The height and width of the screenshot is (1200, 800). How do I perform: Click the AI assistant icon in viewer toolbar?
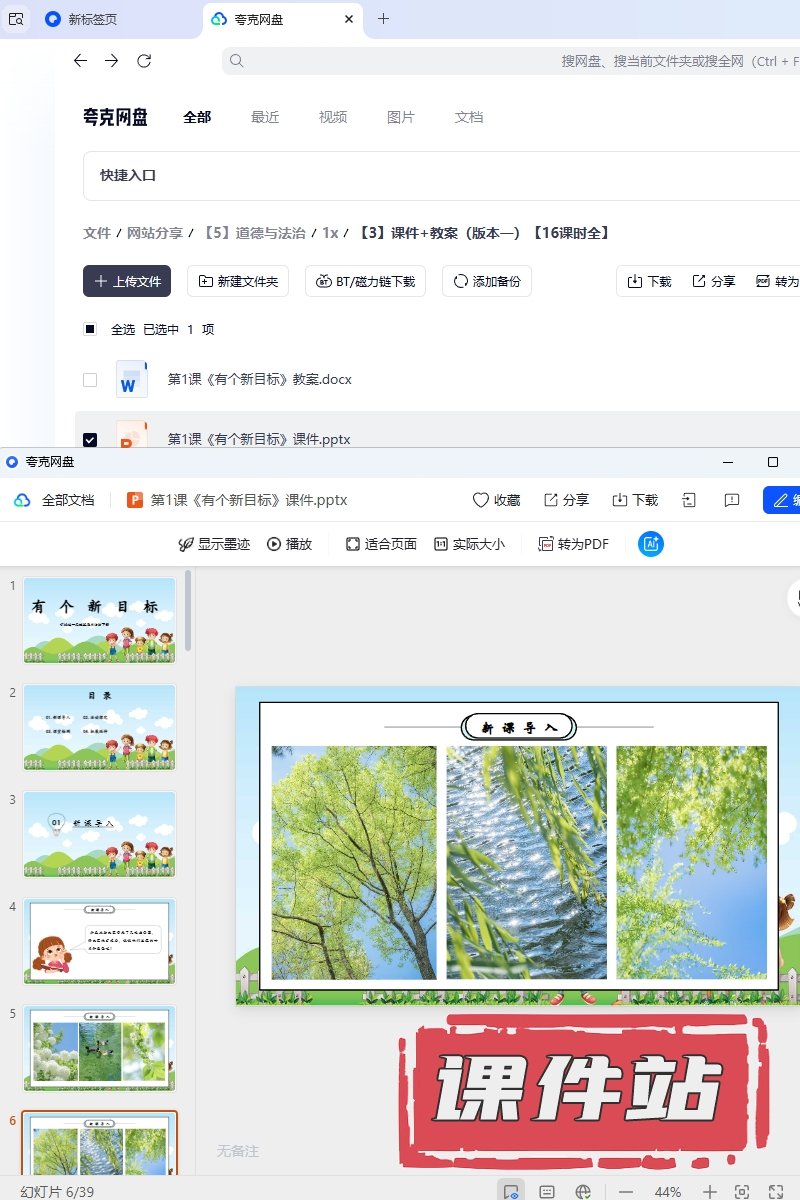pyautogui.click(x=651, y=544)
